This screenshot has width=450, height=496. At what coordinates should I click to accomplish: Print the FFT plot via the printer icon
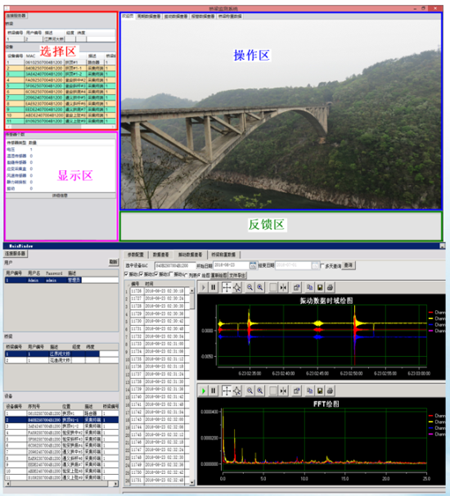click(330, 391)
